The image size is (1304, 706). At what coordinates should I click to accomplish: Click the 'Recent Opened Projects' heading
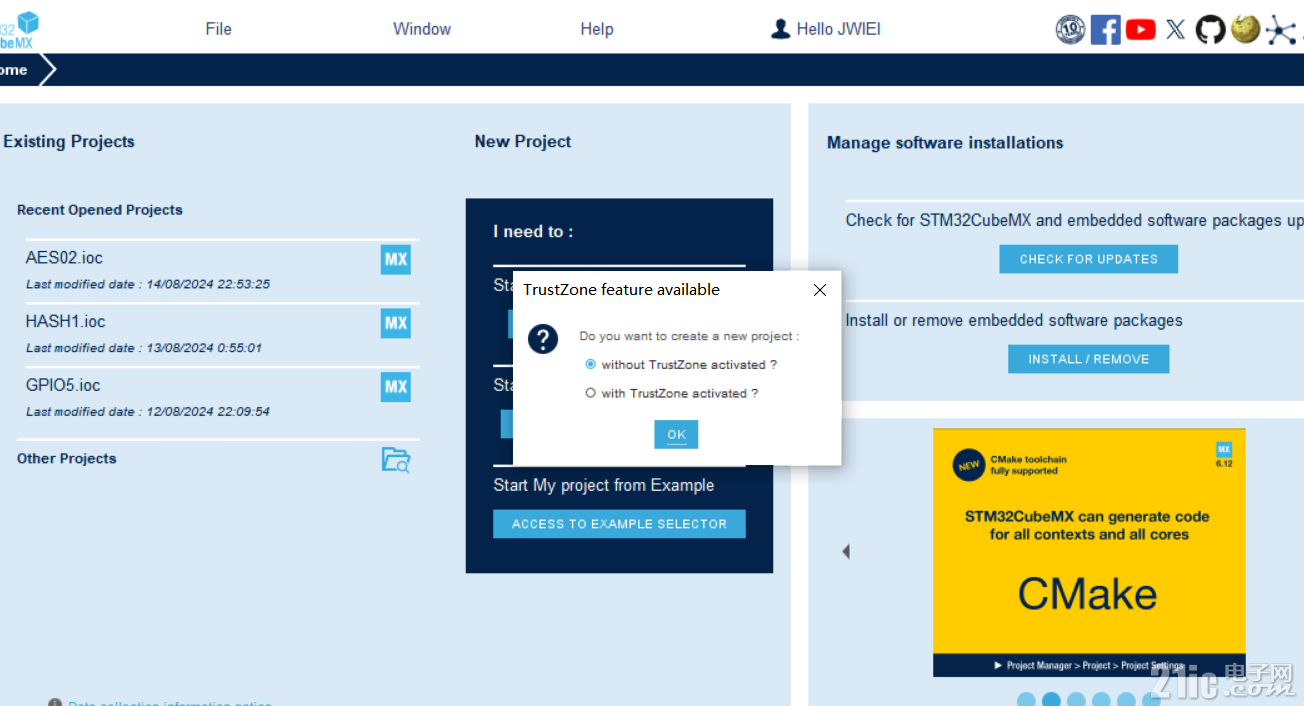[x=100, y=210]
